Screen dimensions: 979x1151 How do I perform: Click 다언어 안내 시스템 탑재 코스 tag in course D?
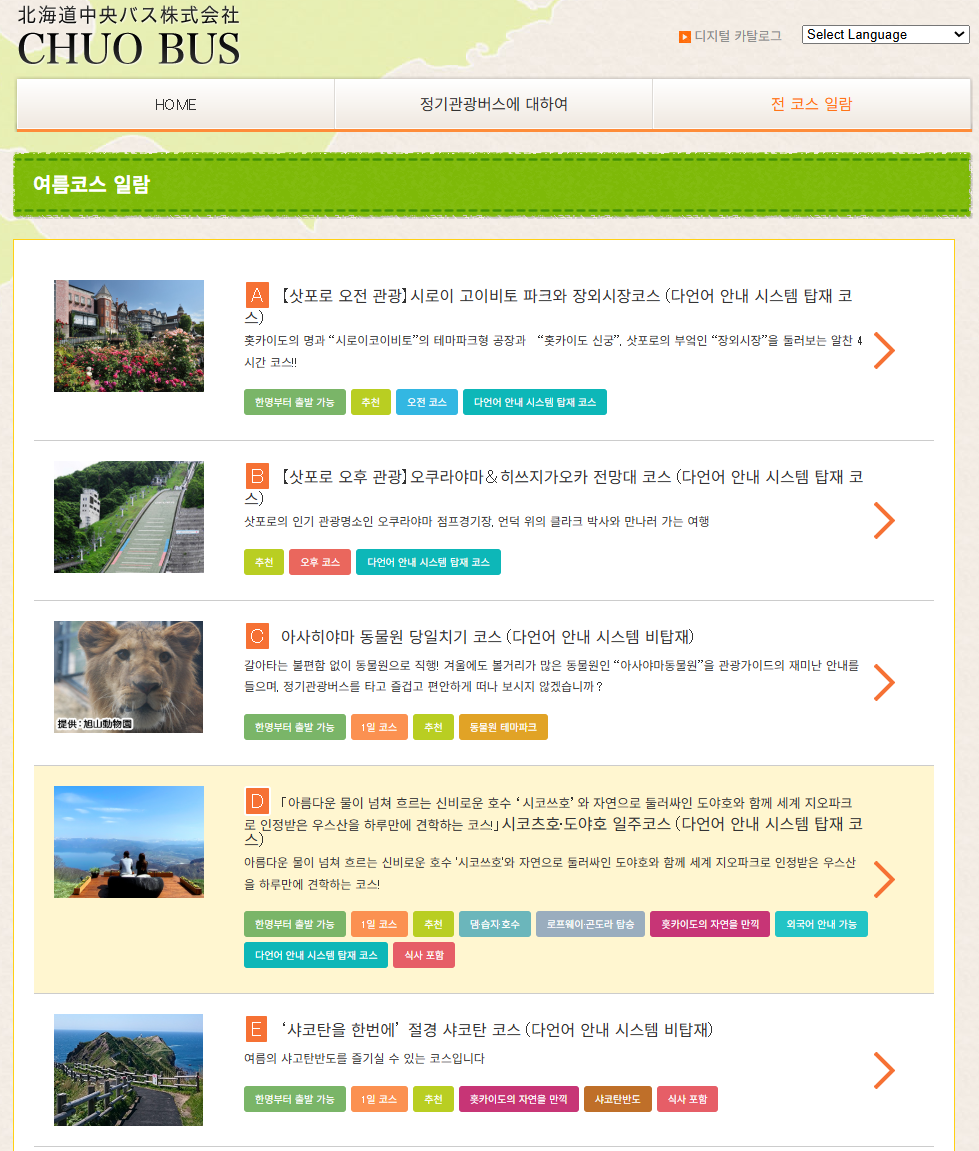pos(316,955)
